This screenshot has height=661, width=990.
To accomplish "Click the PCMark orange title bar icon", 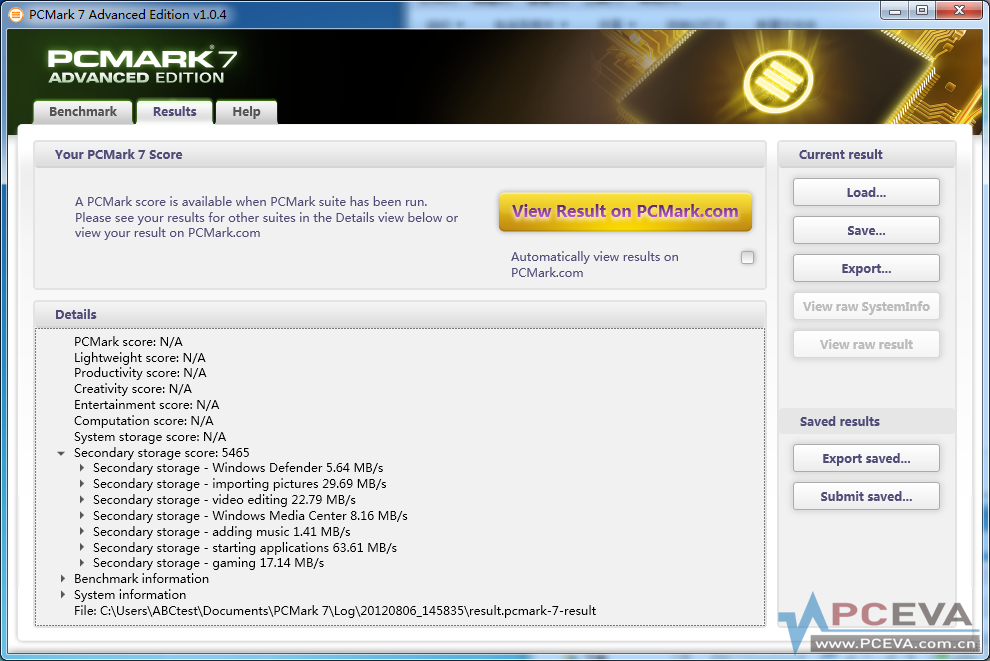I will [x=16, y=14].
